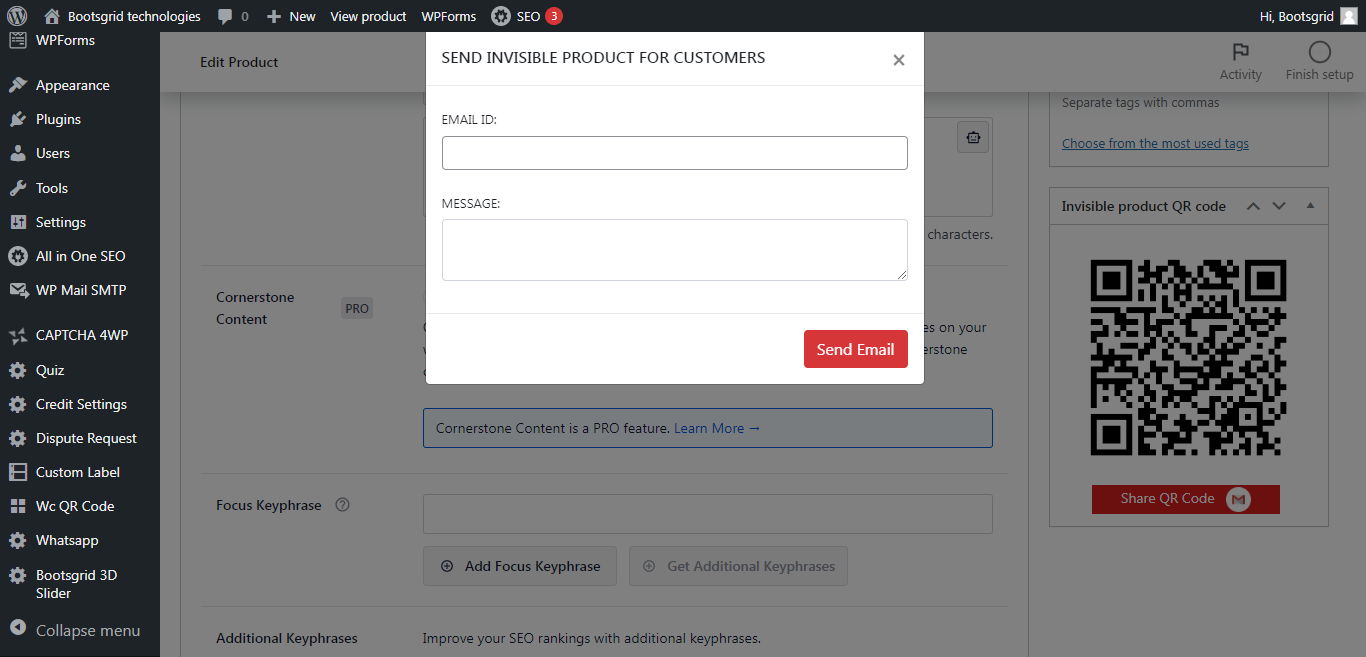The width and height of the screenshot is (1366, 657).
Task: Focus the Message text area
Action: 675,250
